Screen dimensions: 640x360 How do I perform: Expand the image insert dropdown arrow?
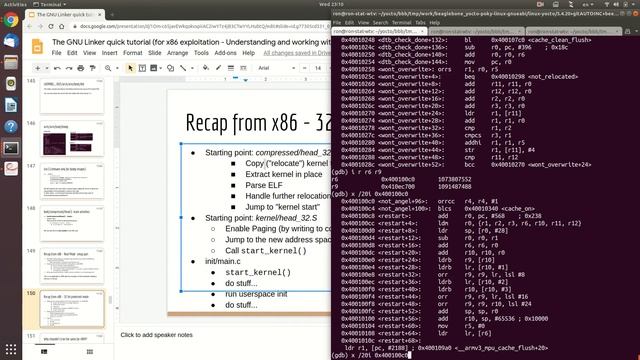(x=160, y=68)
